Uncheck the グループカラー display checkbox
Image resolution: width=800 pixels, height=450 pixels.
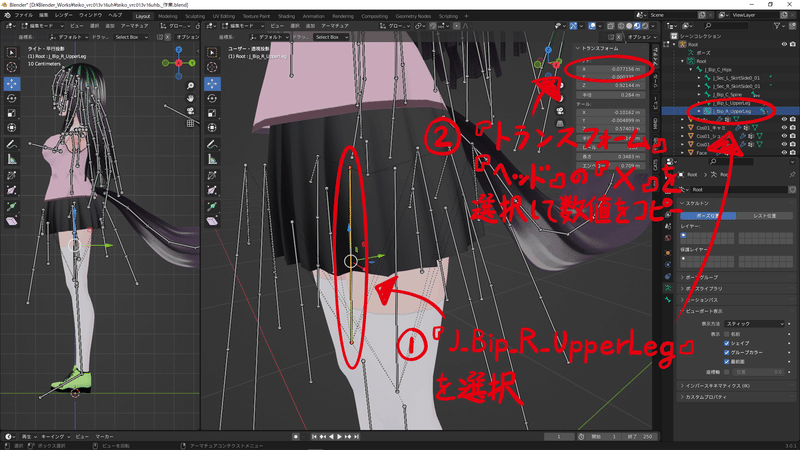click(727, 353)
